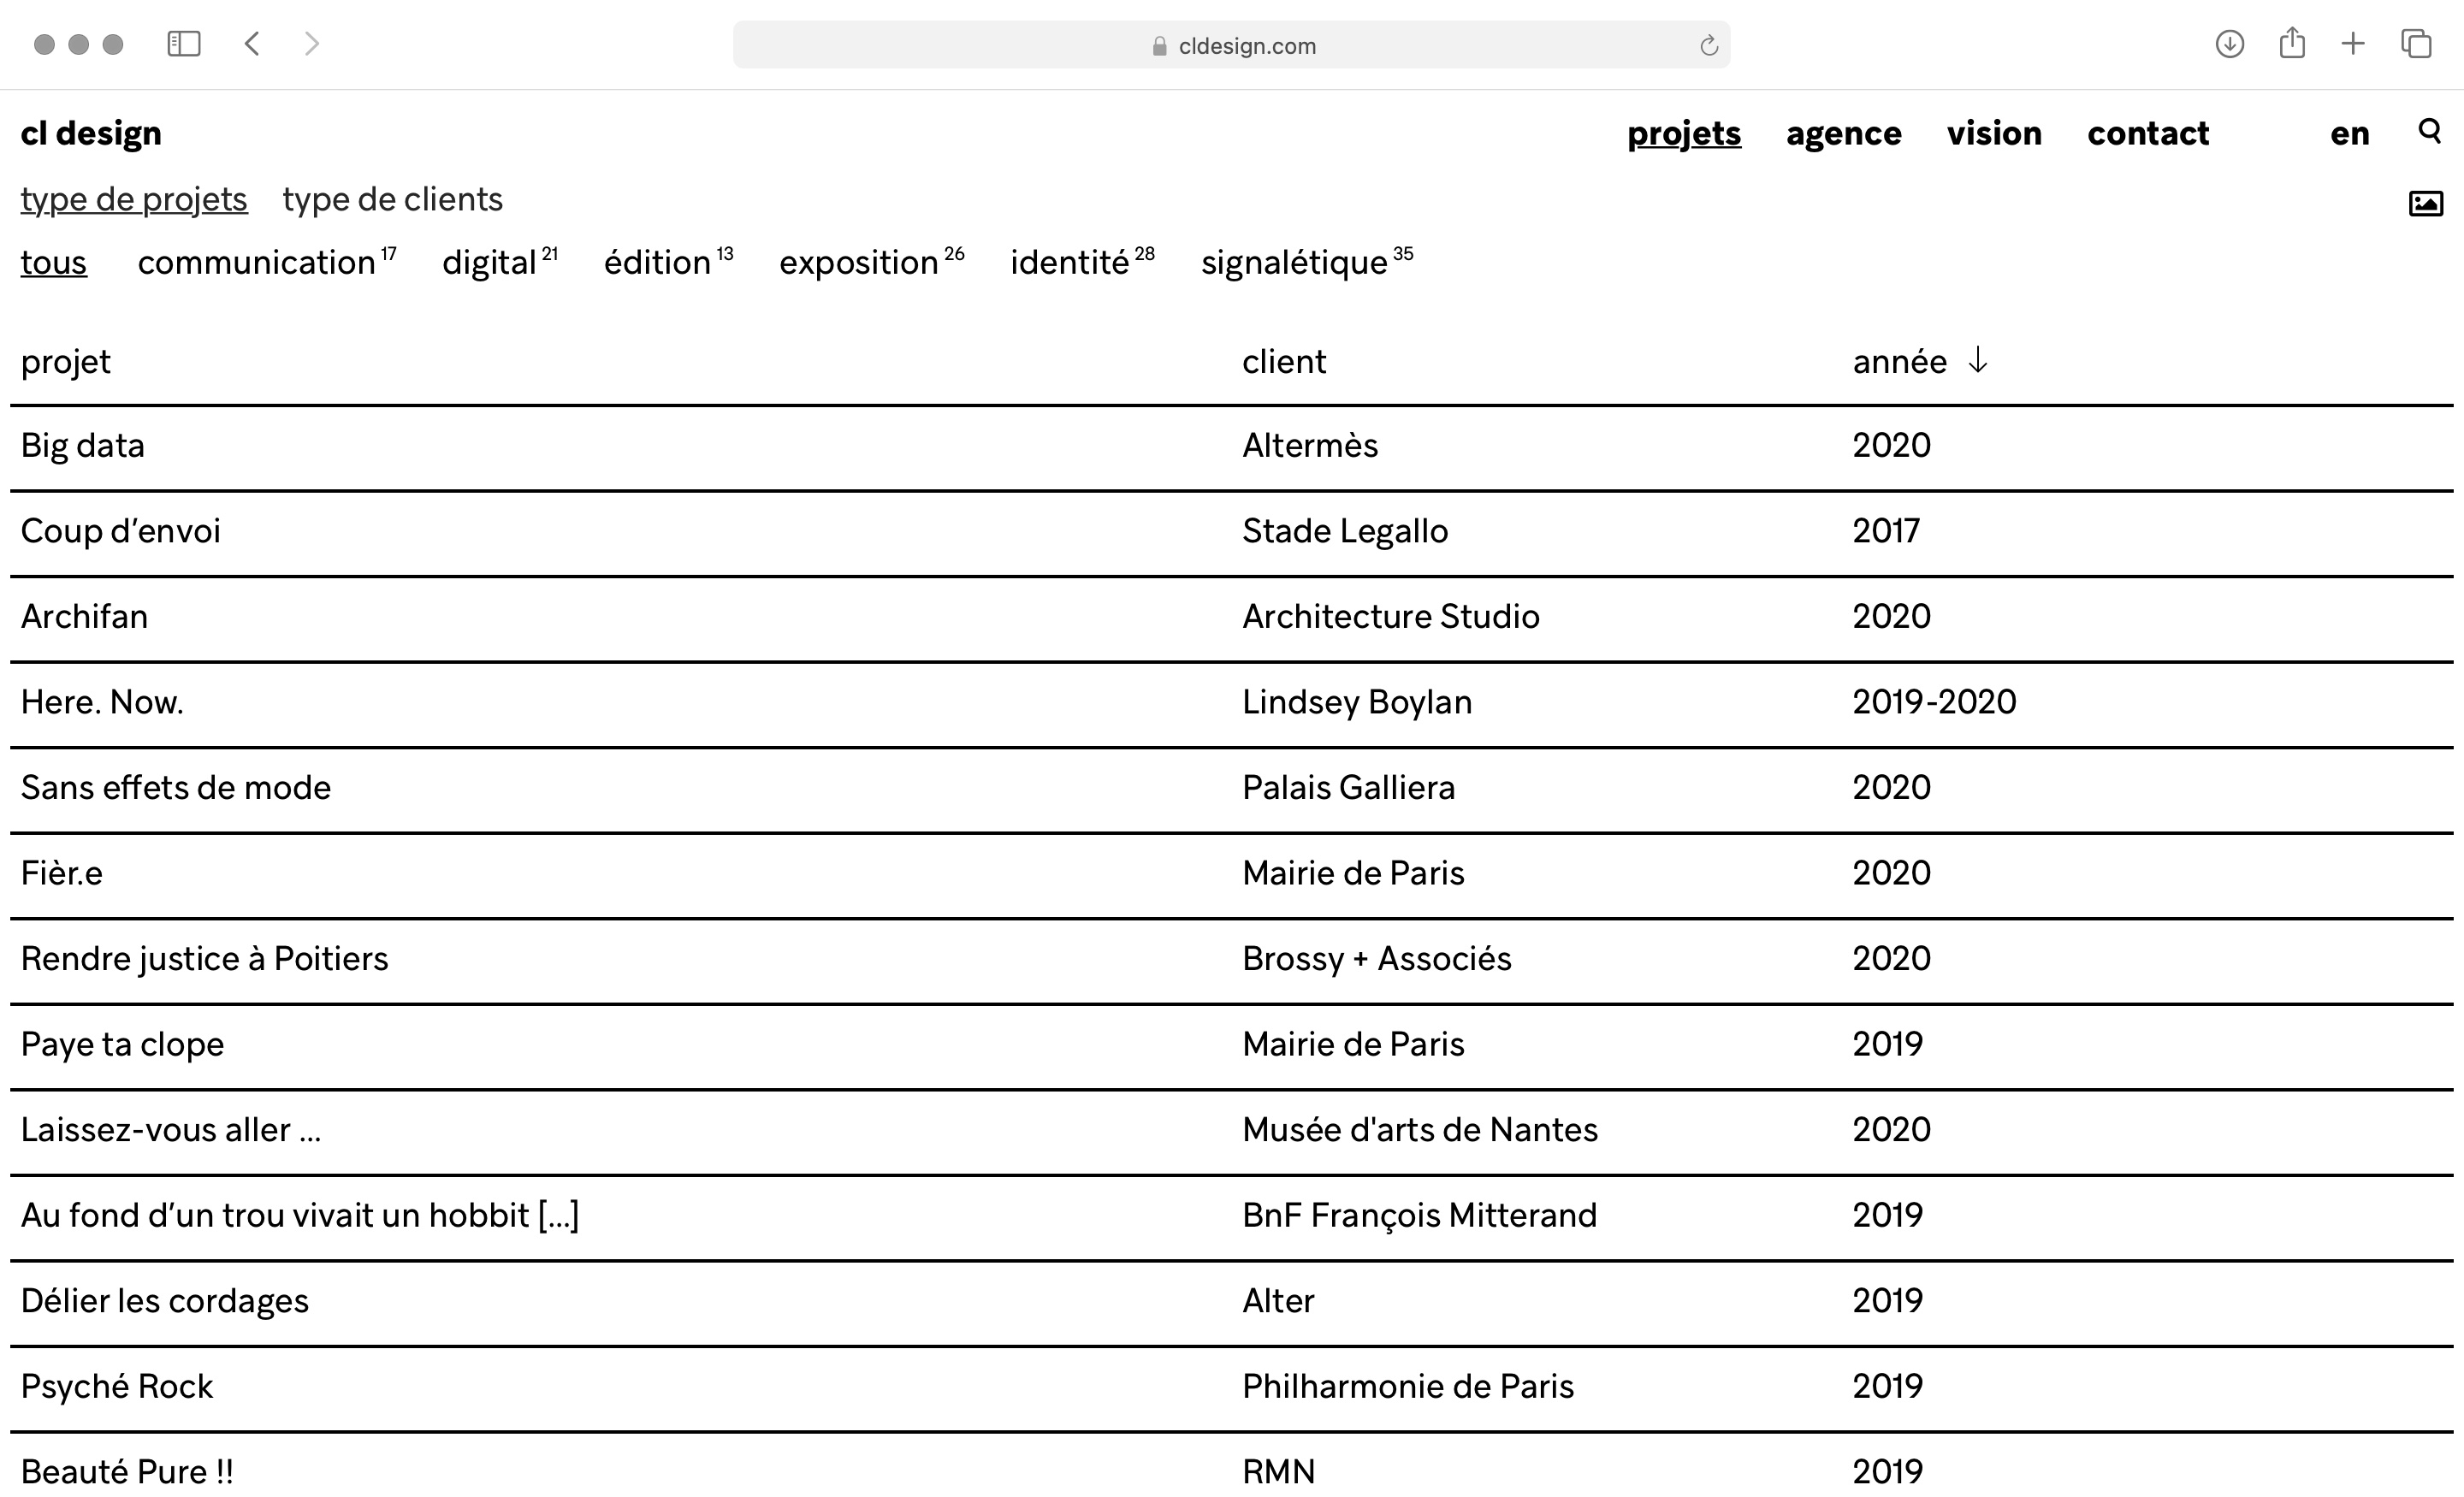The width and height of the screenshot is (2464, 1497).
Task: Open the agence menu item
Action: click(x=1843, y=134)
